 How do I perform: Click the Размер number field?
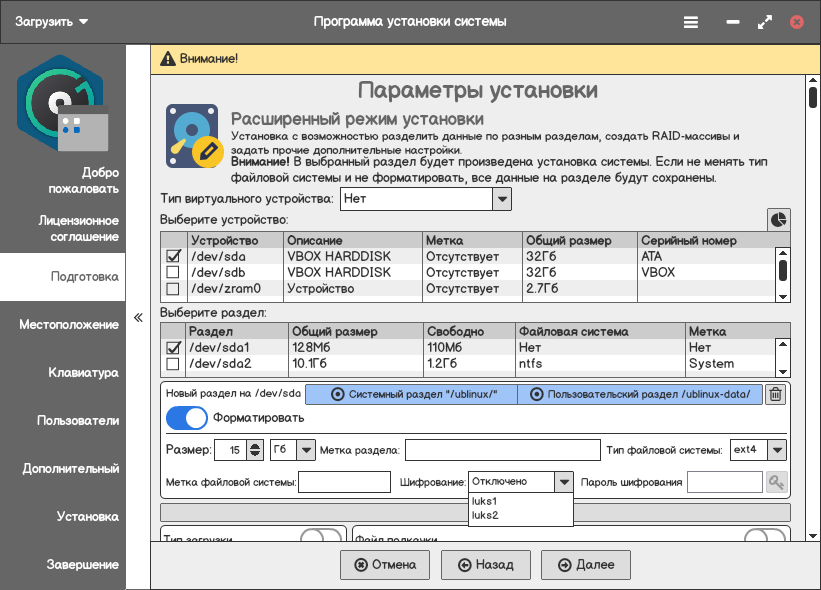pos(231,450)
